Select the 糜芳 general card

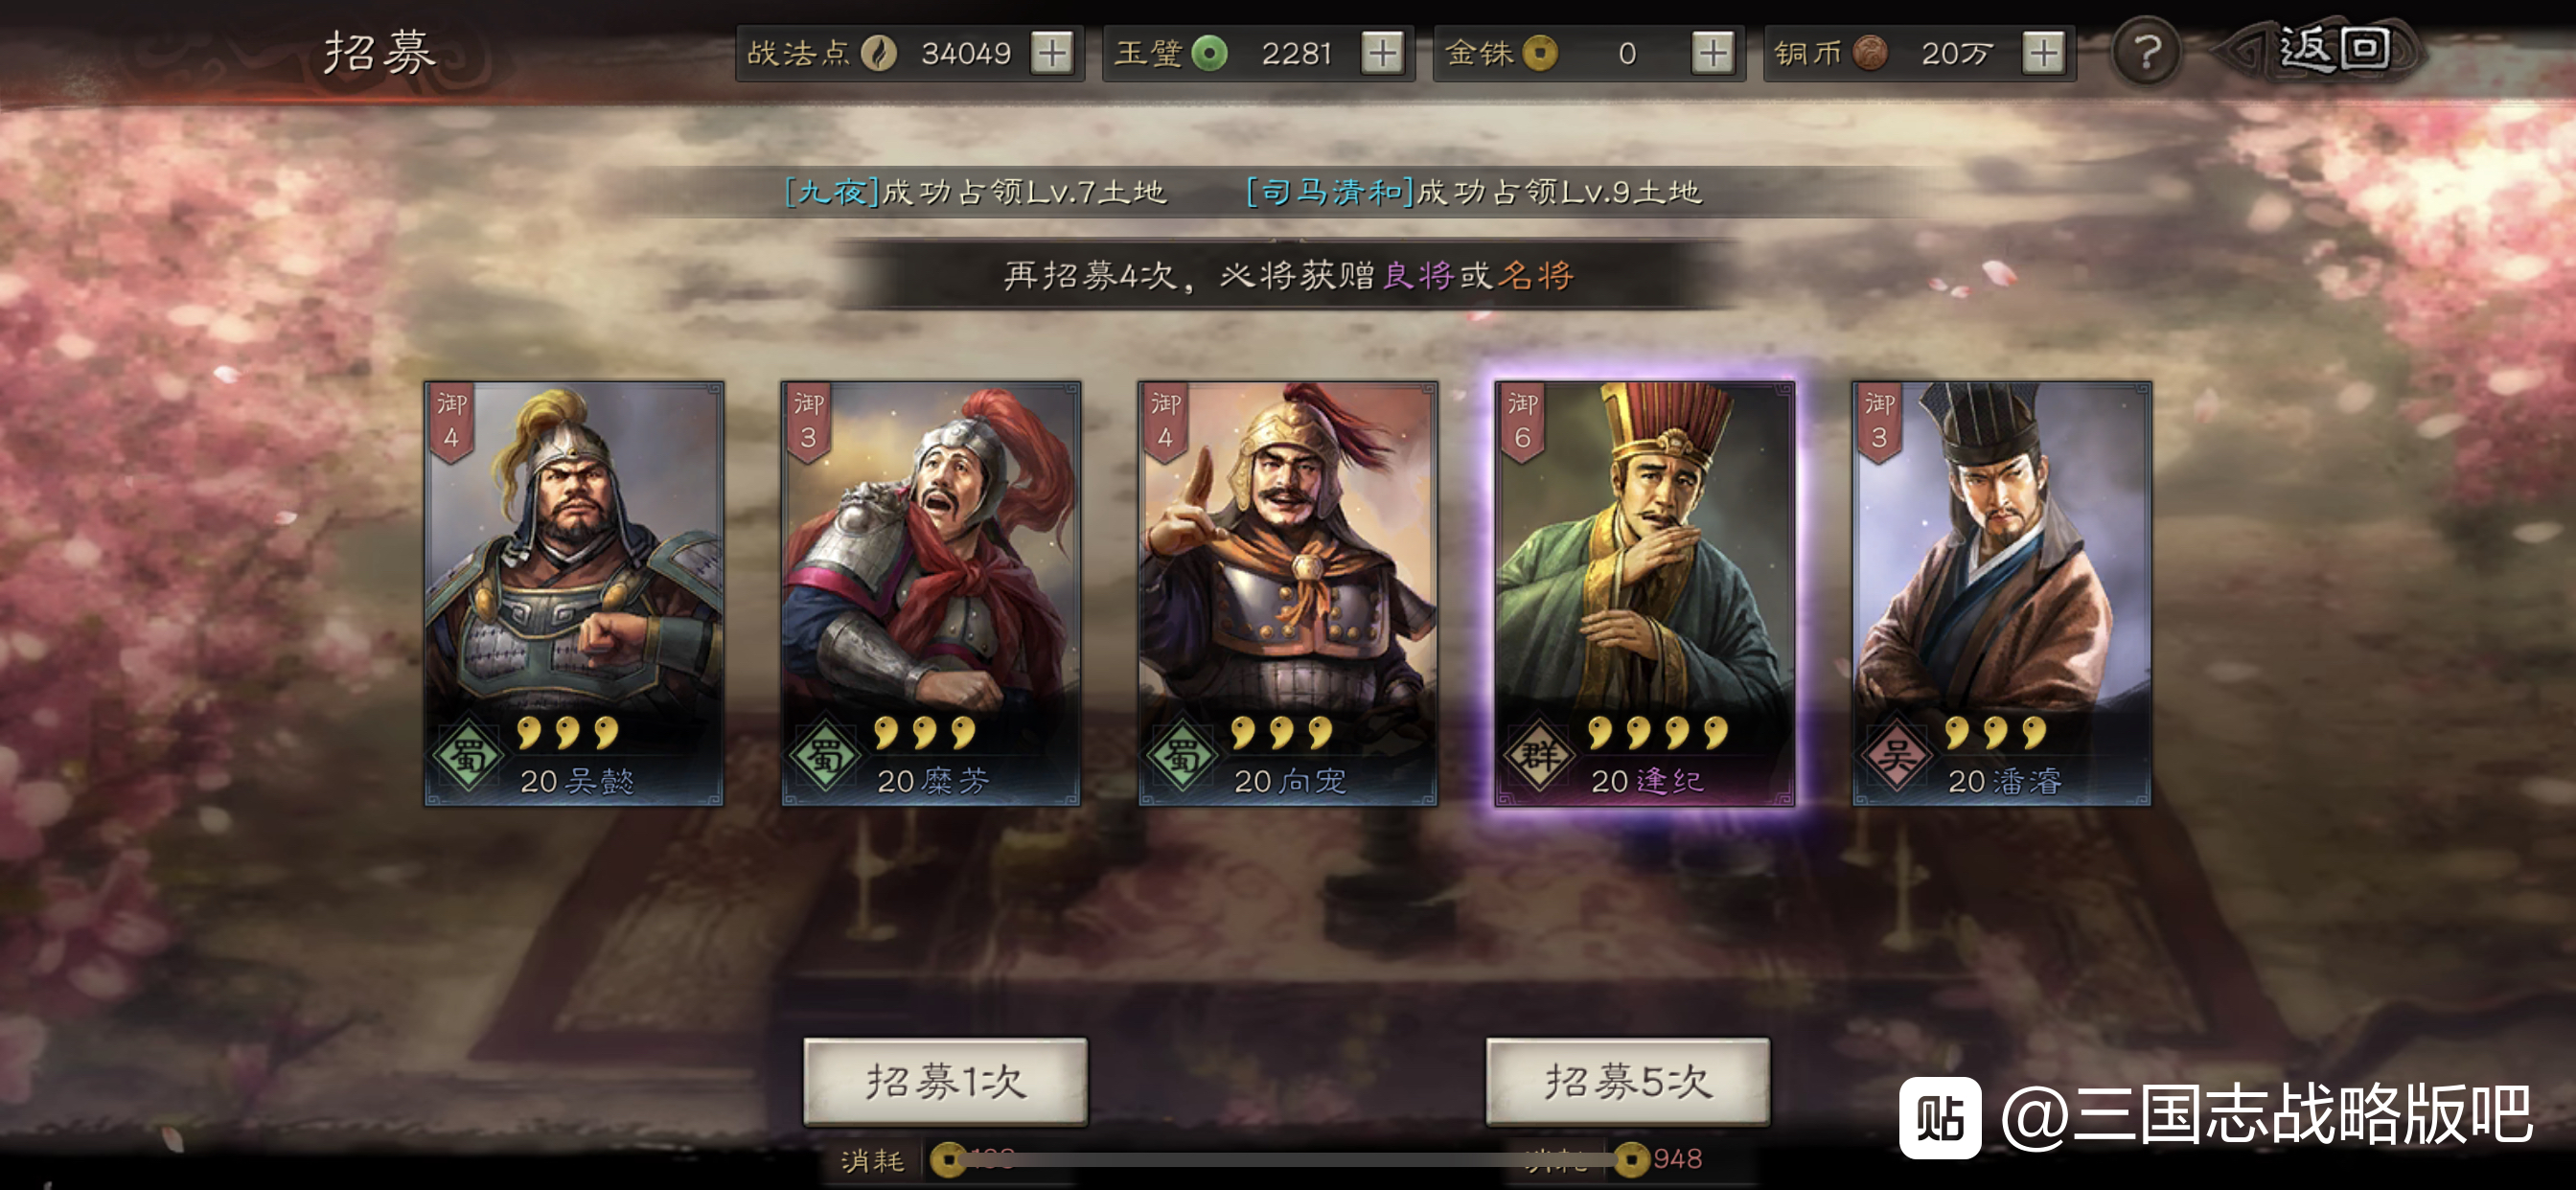931,593
